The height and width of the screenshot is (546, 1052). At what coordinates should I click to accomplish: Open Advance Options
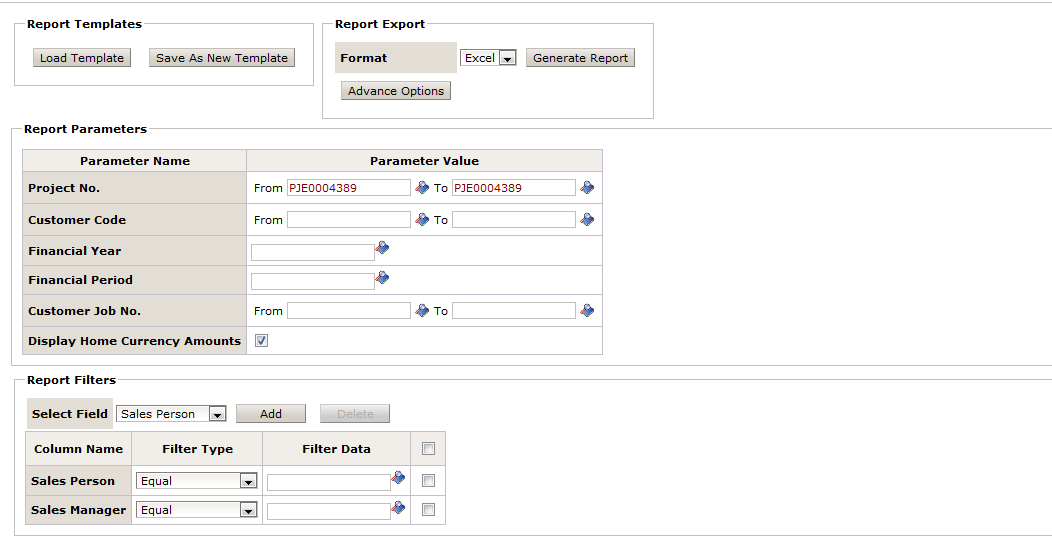[x=396, y=91]
